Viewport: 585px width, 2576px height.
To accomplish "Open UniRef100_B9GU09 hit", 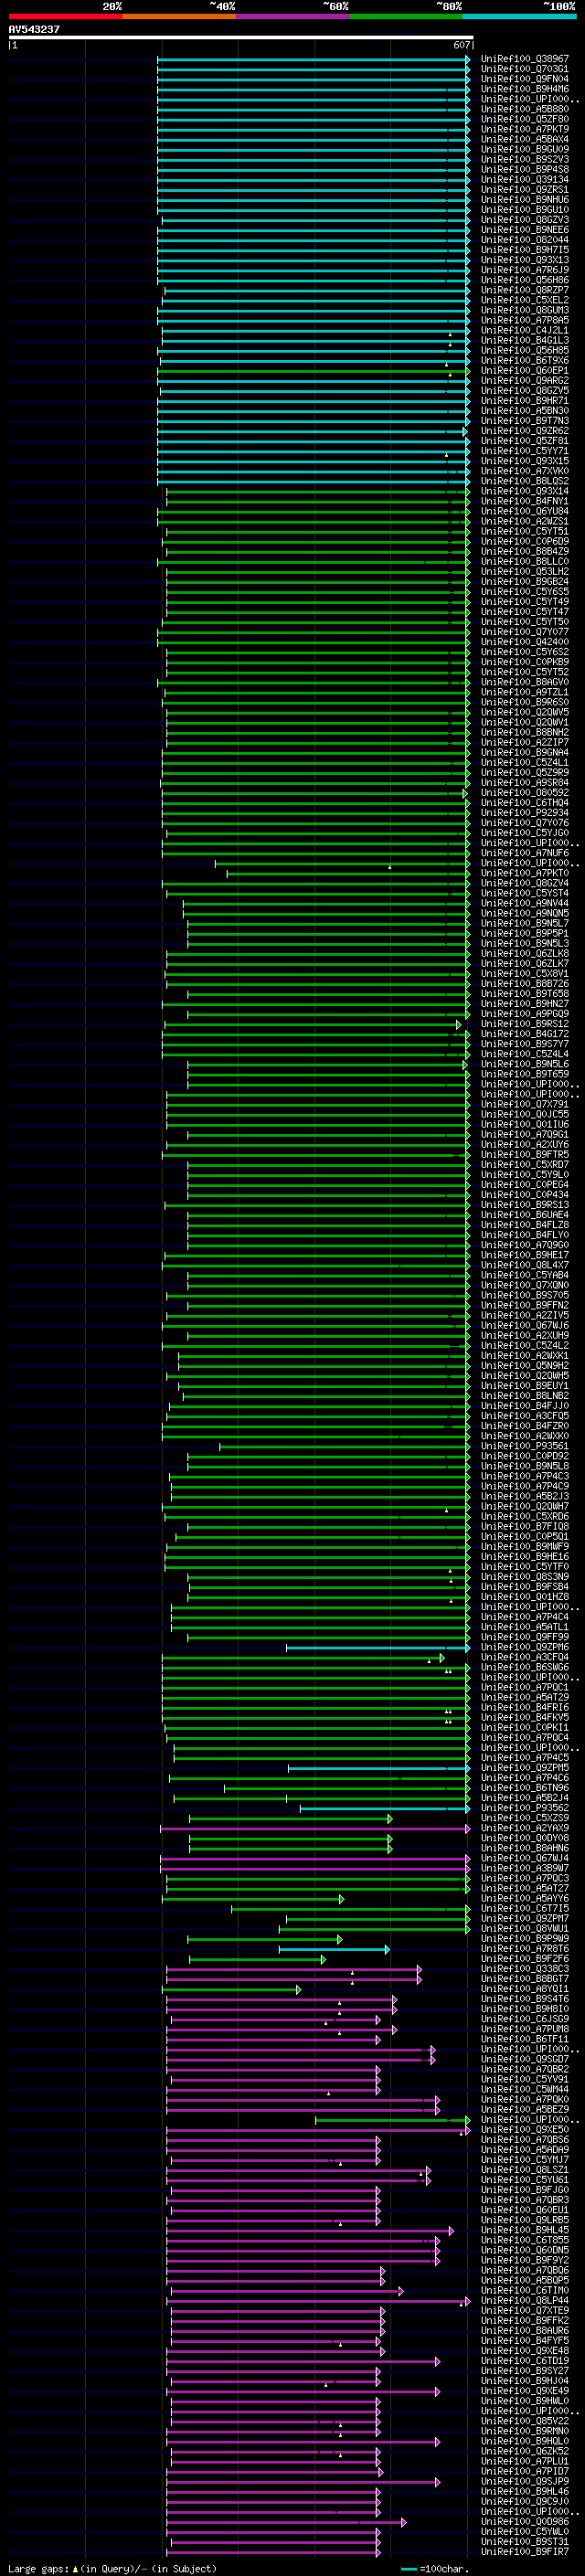I will point(525,149).
